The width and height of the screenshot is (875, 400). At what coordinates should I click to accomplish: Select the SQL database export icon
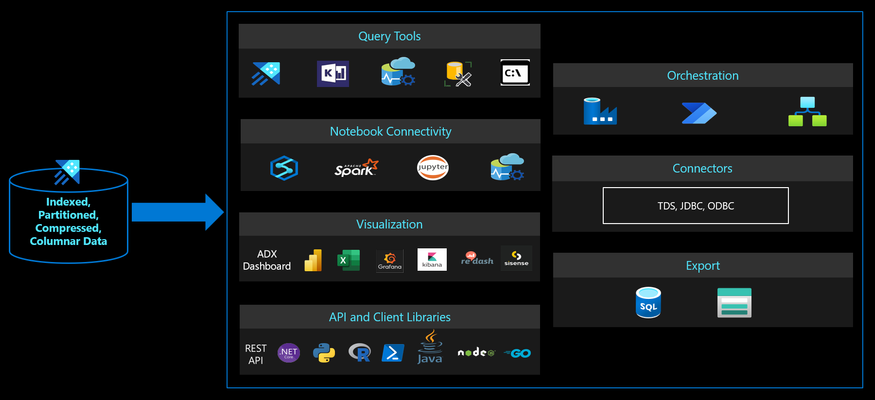[x=648, y=303]
